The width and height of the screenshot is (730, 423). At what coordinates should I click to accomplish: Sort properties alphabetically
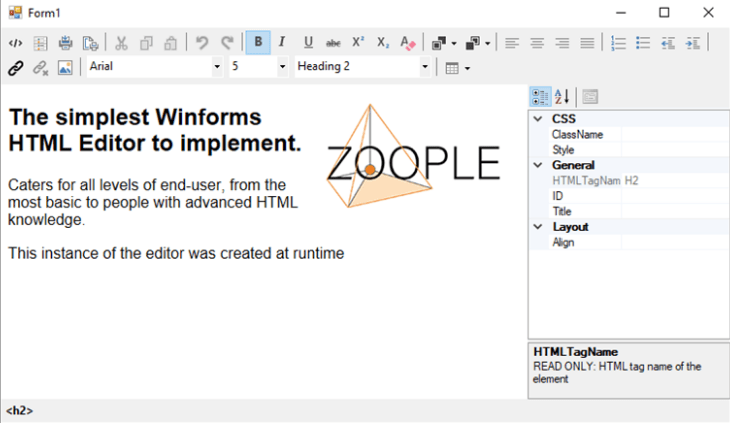[562, 97]
